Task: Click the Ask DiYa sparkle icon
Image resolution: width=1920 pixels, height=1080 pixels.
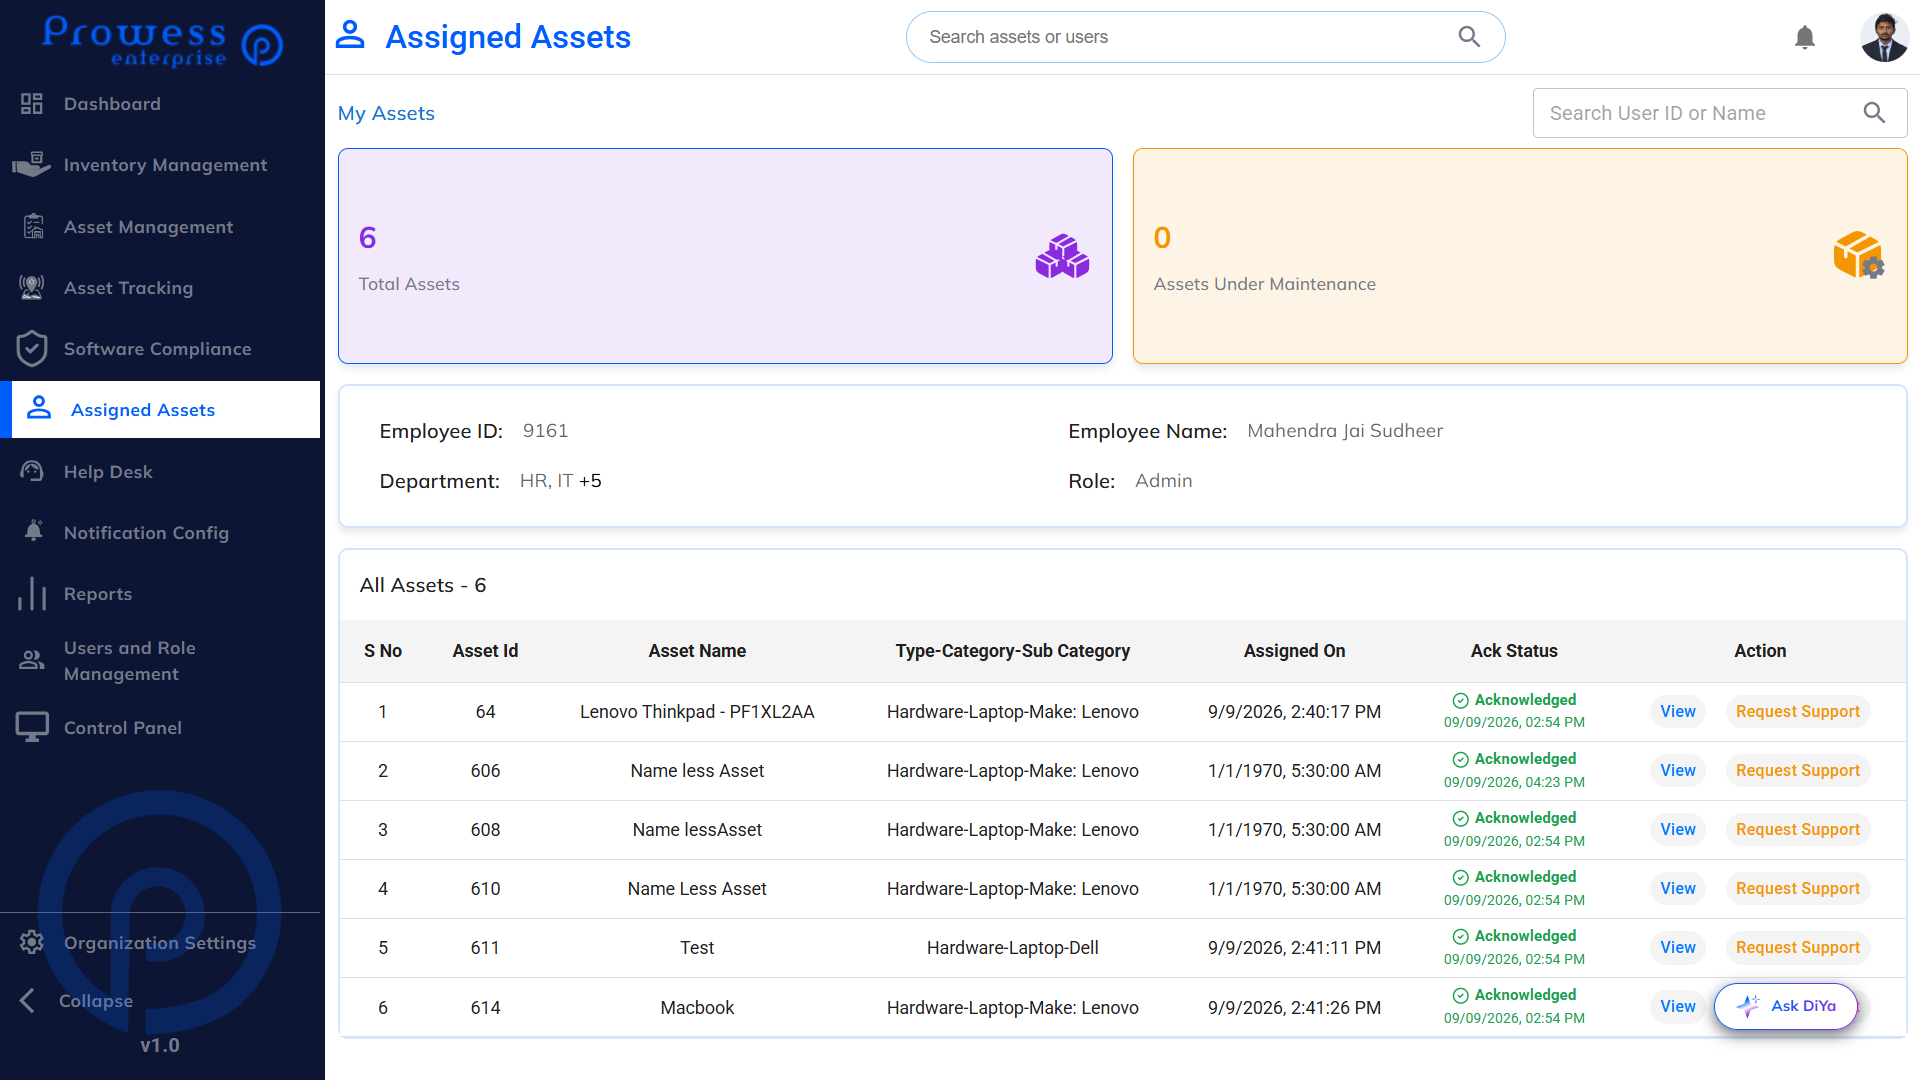Action: click(x=1748, y=1006)
